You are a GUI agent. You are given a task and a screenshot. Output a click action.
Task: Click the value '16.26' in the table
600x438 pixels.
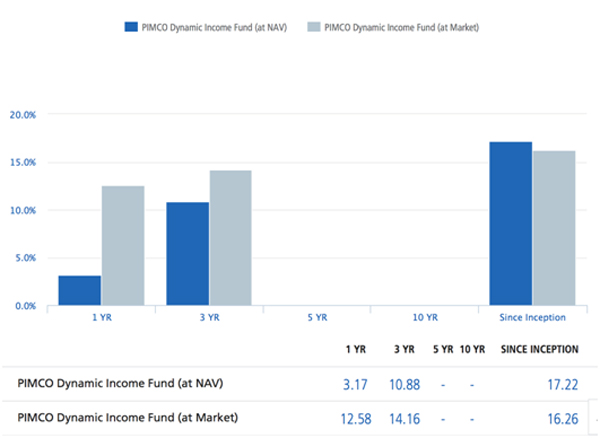point(562,419)
